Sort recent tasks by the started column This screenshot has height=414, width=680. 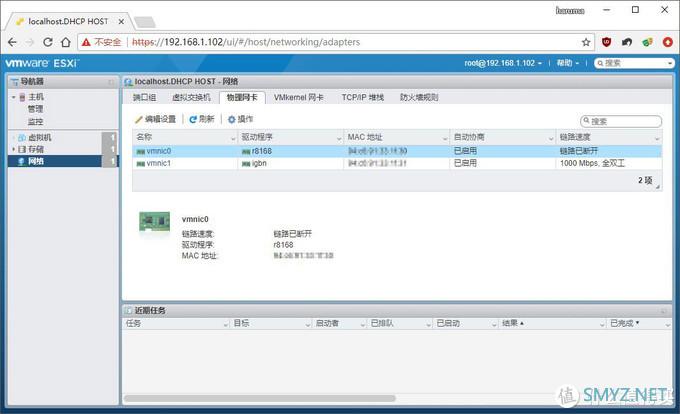[448, 323]
